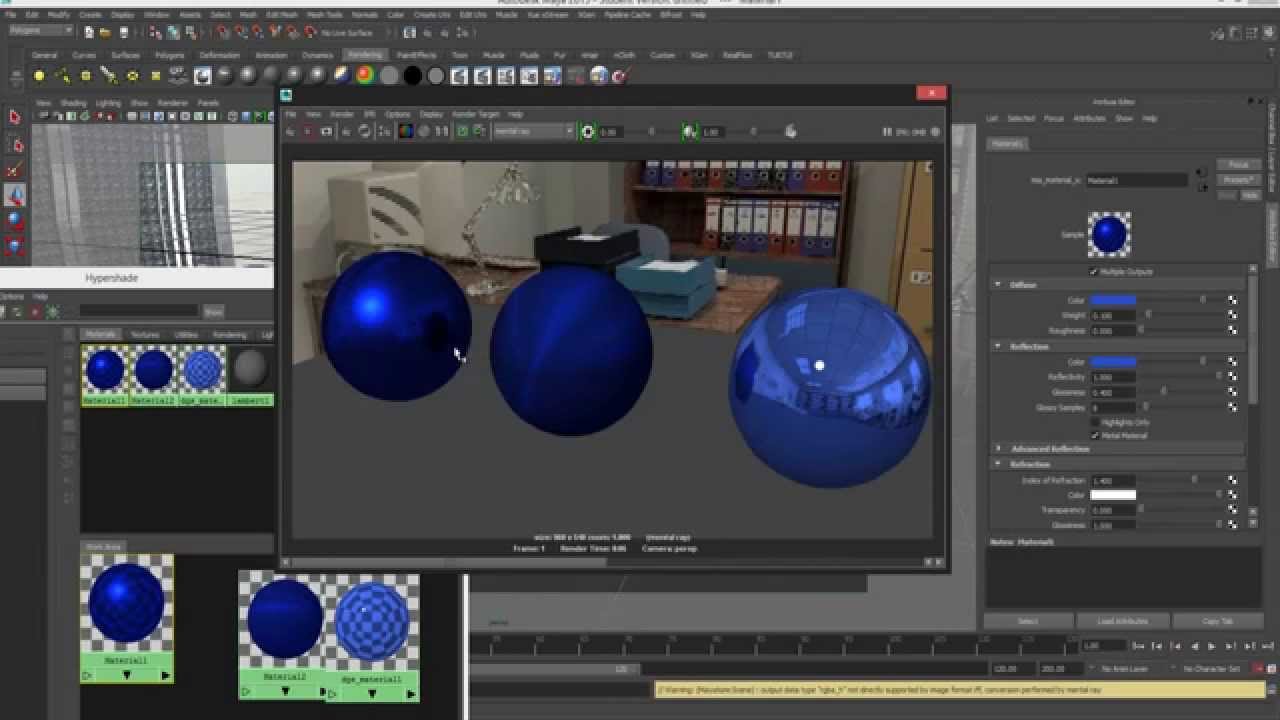The width and height of the screenshot is (1280, 720).
Task: Select the lambert1 swatch in Hypershade
Action: [251, 375]
